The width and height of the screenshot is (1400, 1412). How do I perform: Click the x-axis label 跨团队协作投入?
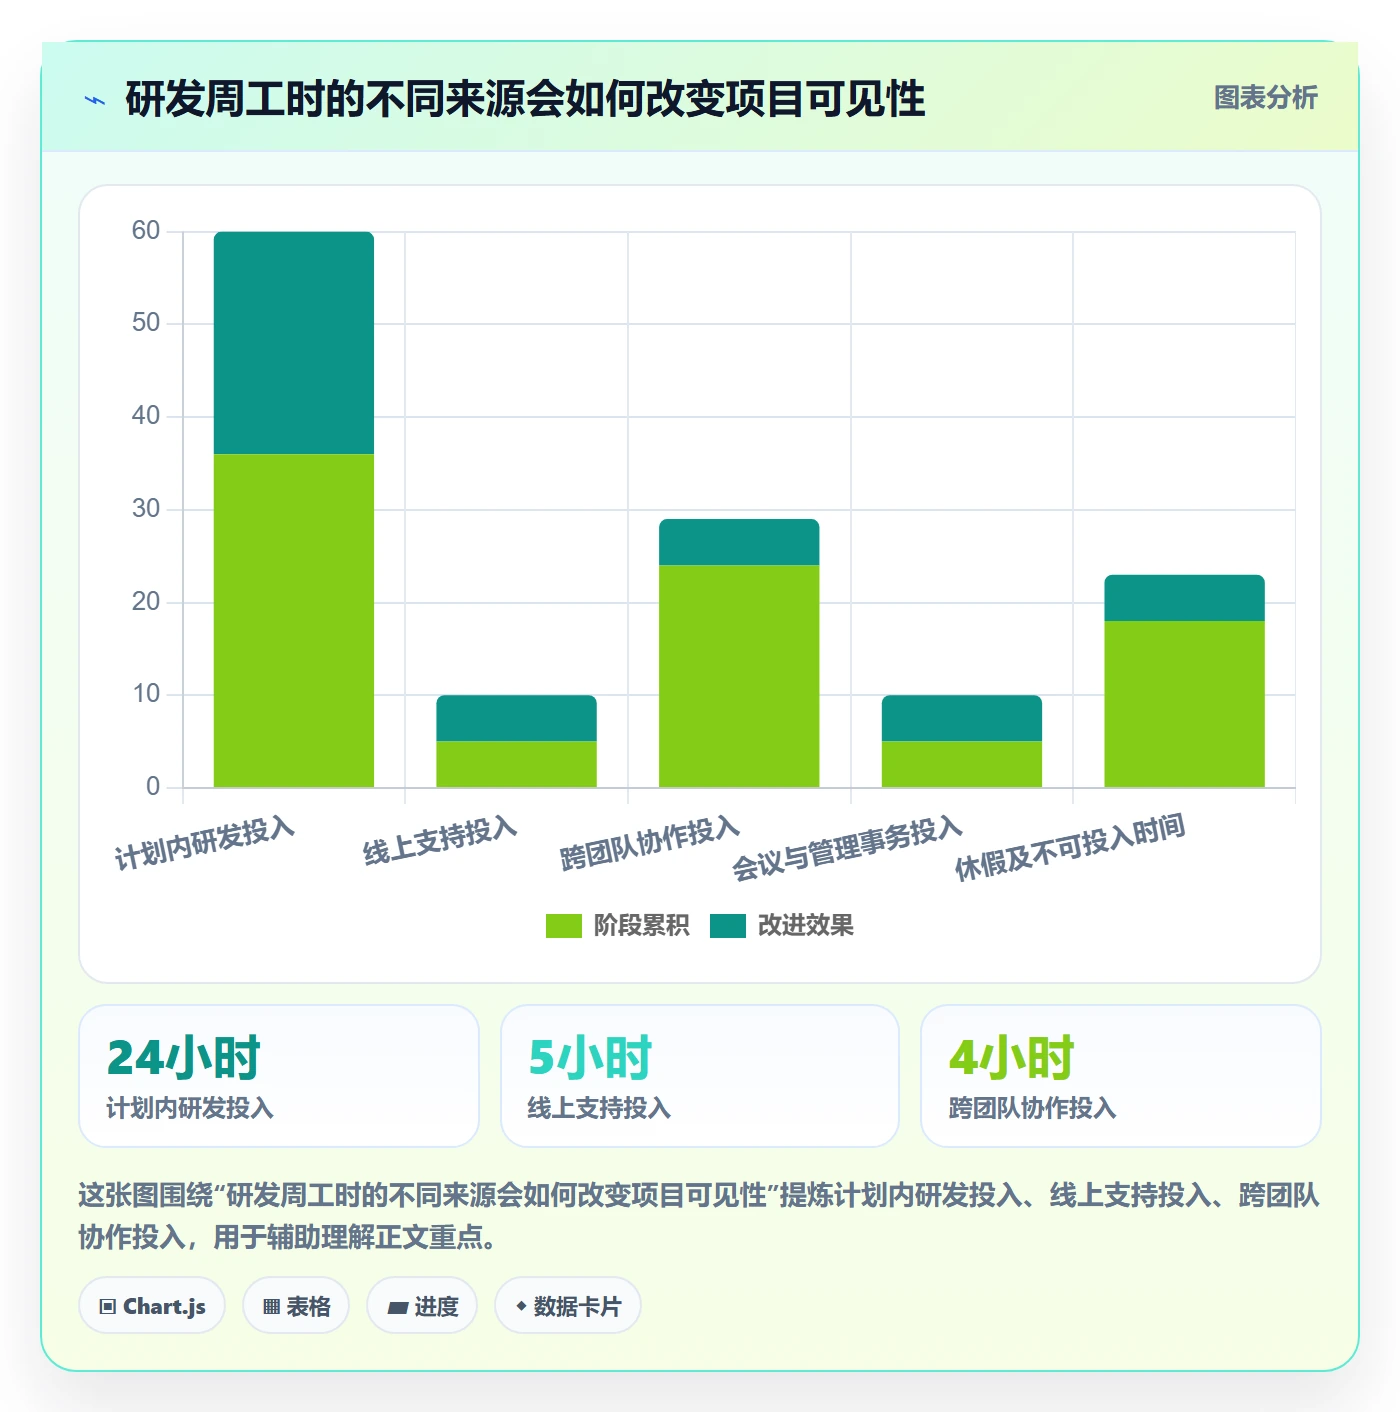click(x=650, y=843)
